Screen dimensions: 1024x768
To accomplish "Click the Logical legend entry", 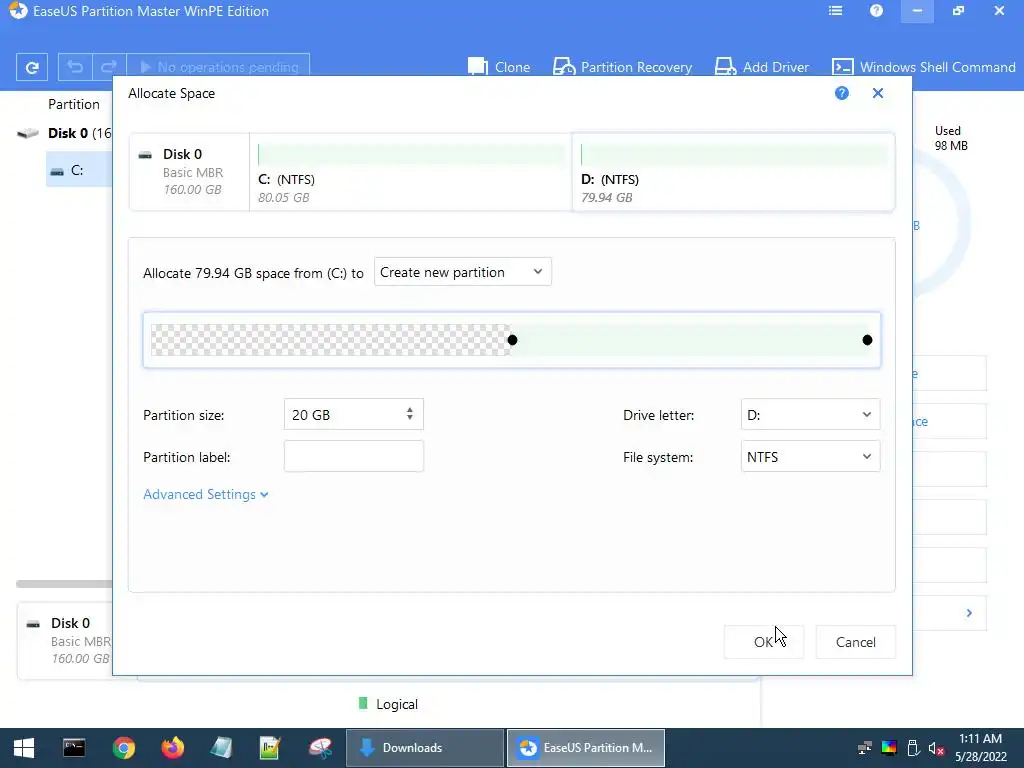I will click(x=389, y=704).
